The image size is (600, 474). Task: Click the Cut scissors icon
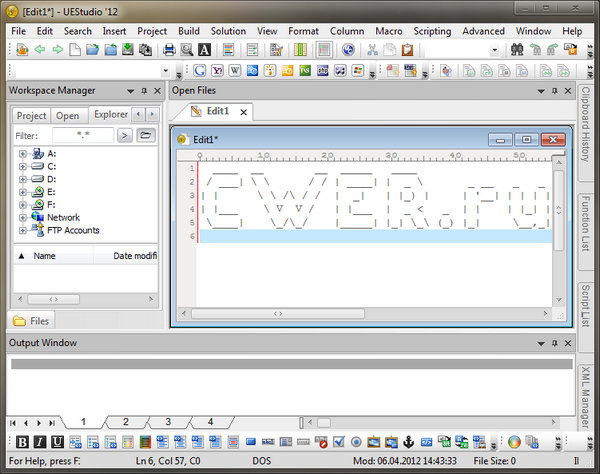click(372, 49)
